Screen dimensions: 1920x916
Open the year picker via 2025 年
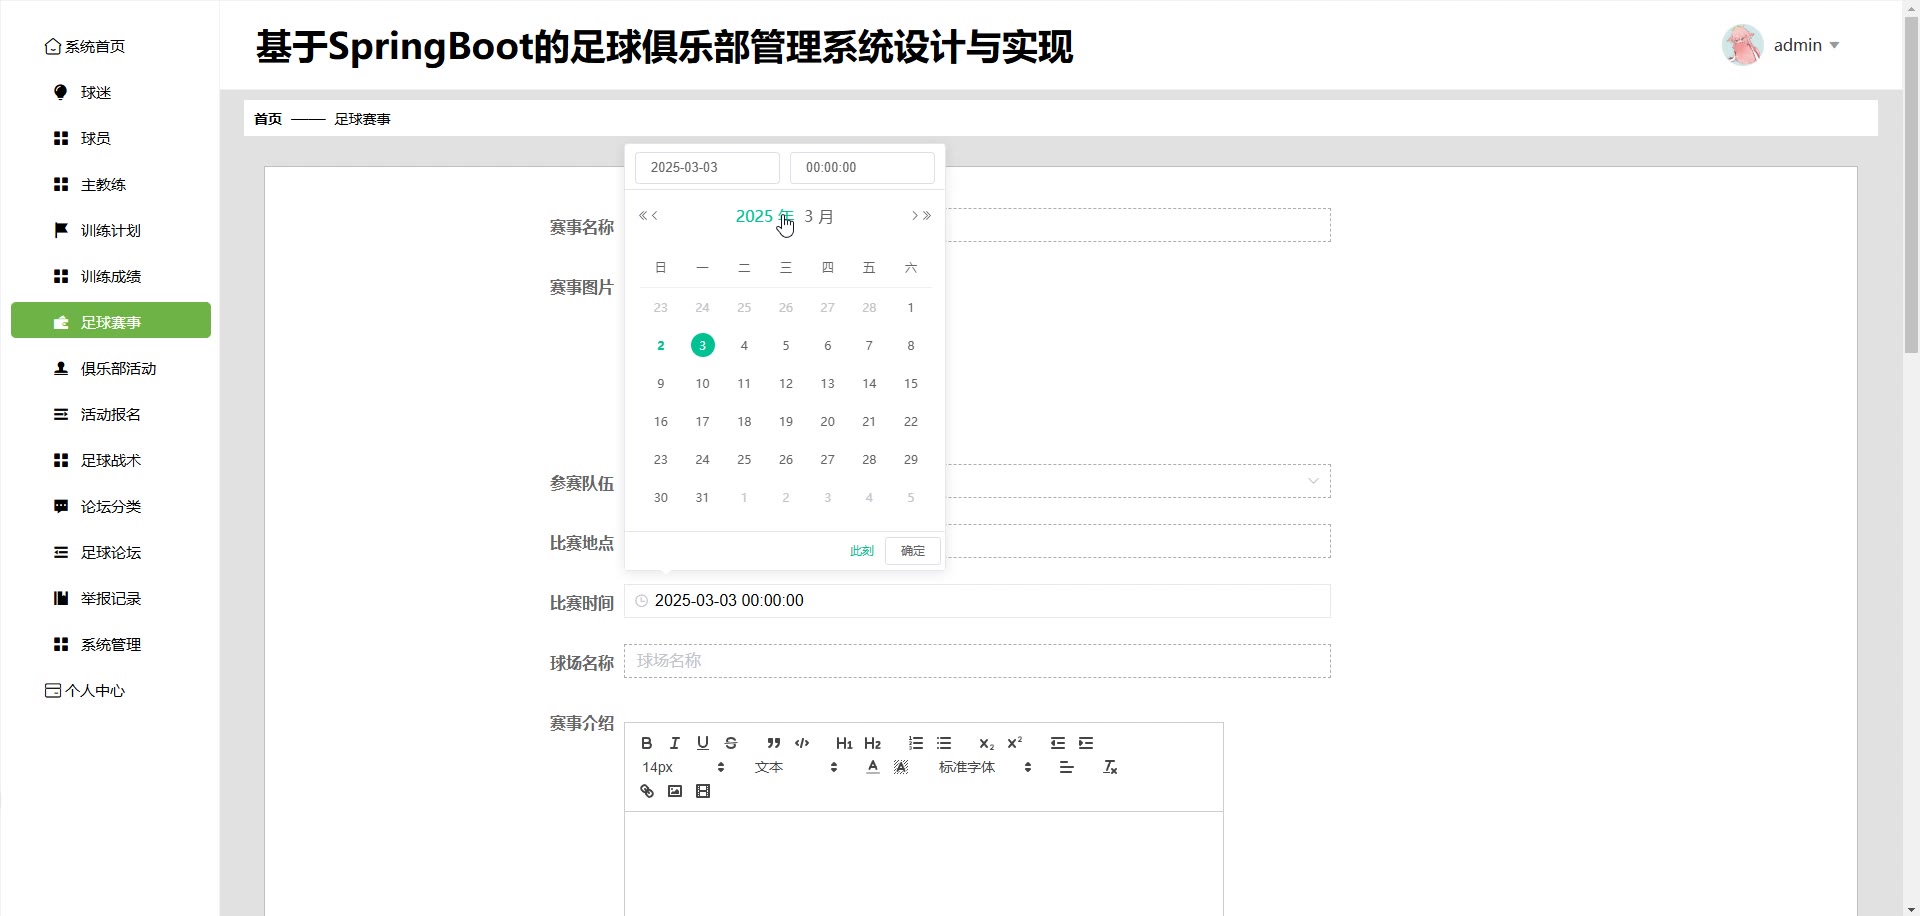[764, 216]
